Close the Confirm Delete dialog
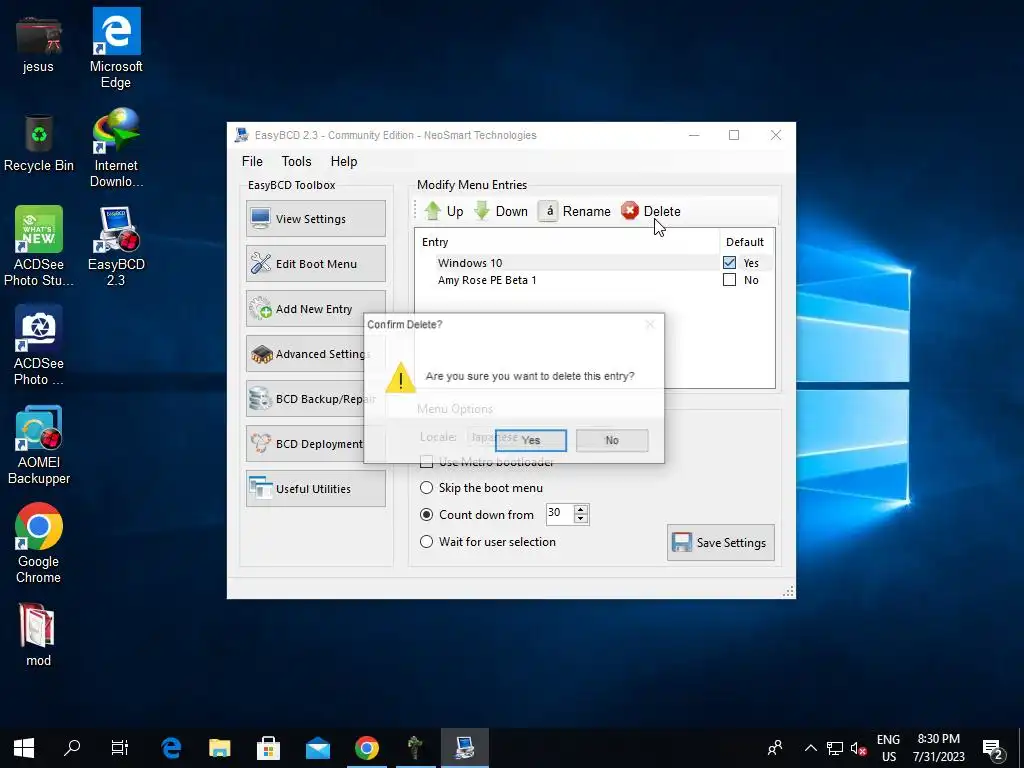 (650, 325)
